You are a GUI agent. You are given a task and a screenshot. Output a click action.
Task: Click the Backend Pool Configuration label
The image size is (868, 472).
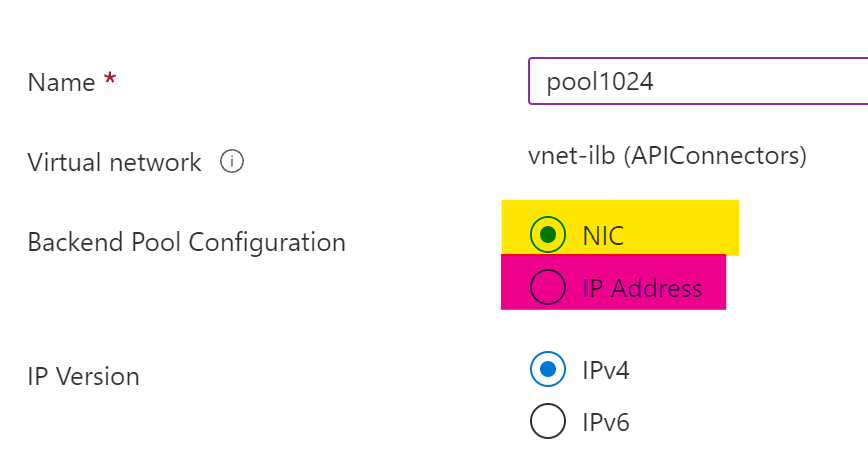pos(186,242)
